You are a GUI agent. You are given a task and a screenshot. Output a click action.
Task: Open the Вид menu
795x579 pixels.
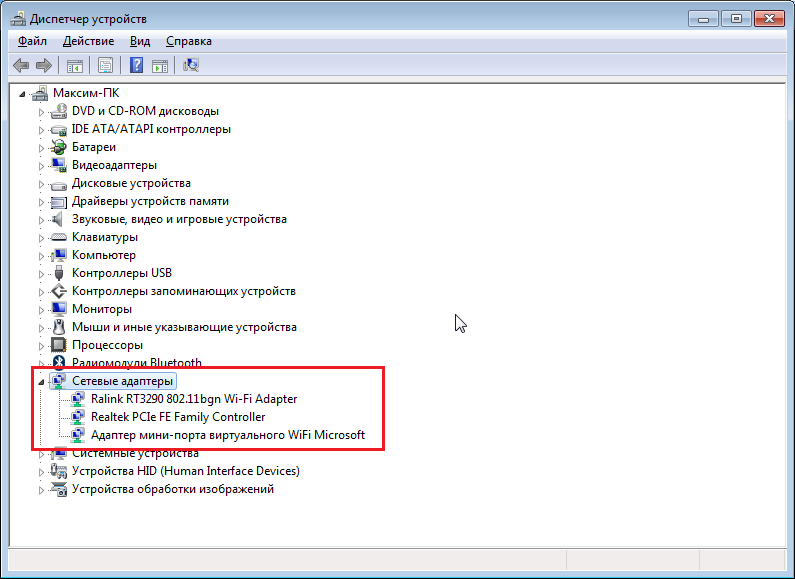140,41
